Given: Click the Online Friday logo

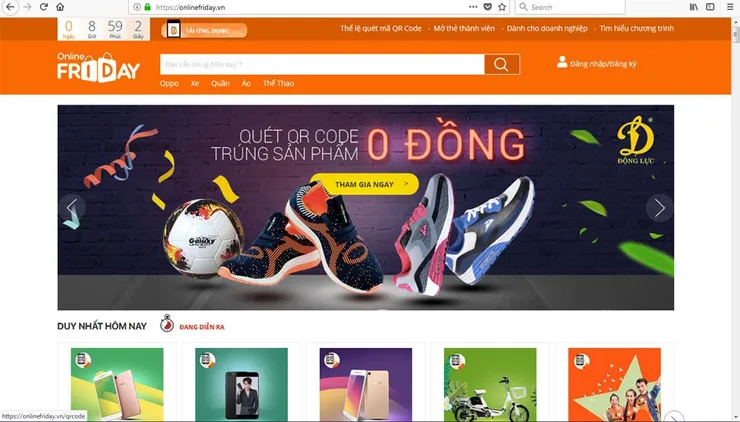Looking at the screenshot, I should pos(99,67).
